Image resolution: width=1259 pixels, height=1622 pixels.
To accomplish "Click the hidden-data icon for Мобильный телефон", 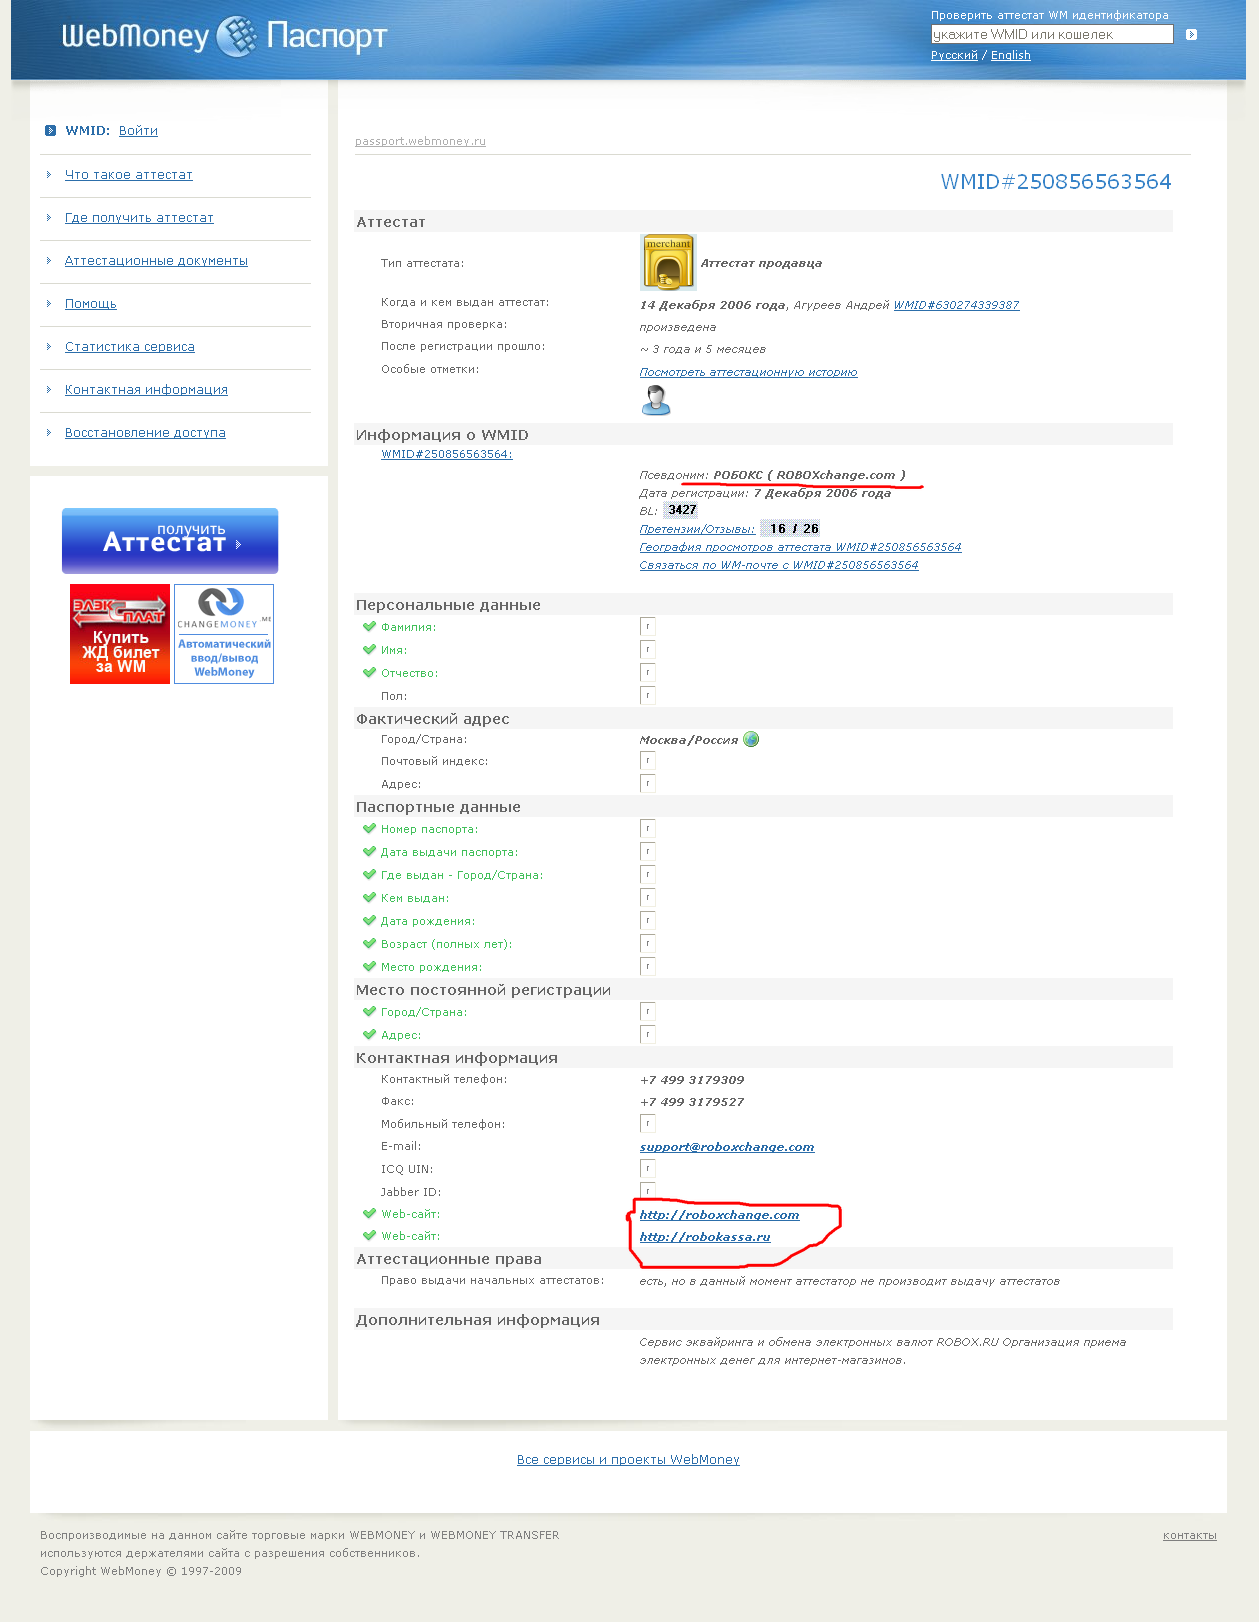I will 648,1124.
